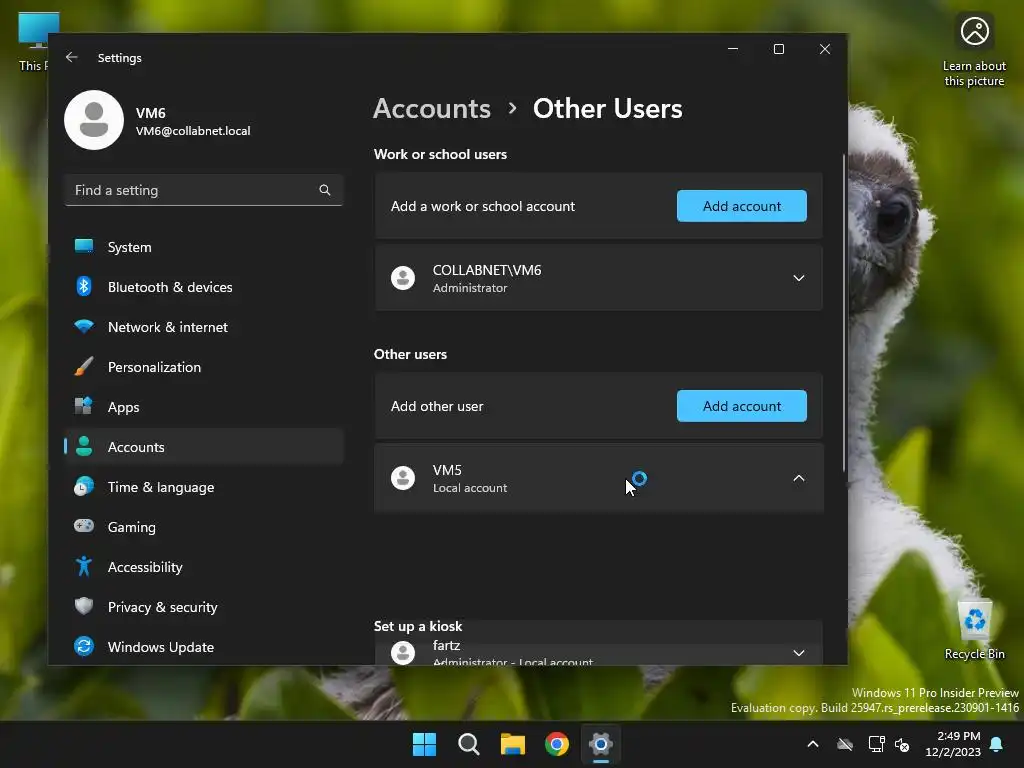Click the Accessibility label in sidebar
The image size is (1024, 768).
point(145,567)
